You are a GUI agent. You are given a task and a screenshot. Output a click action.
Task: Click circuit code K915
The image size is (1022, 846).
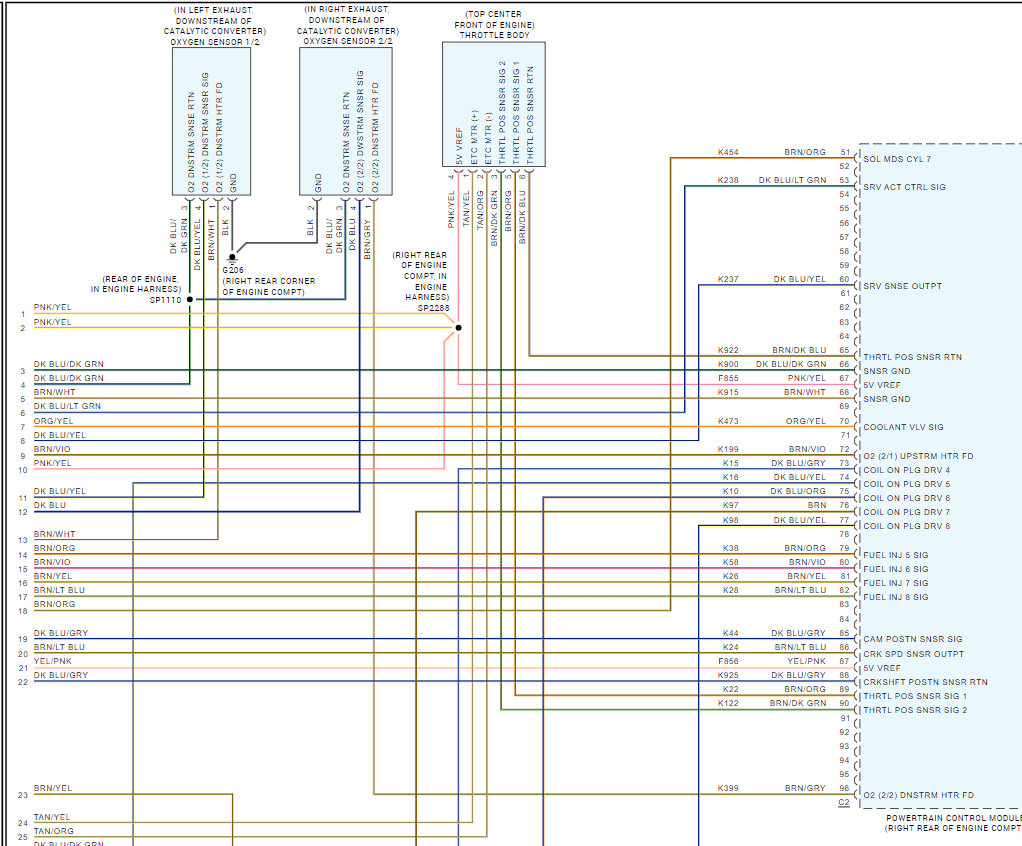coord(728,392)
